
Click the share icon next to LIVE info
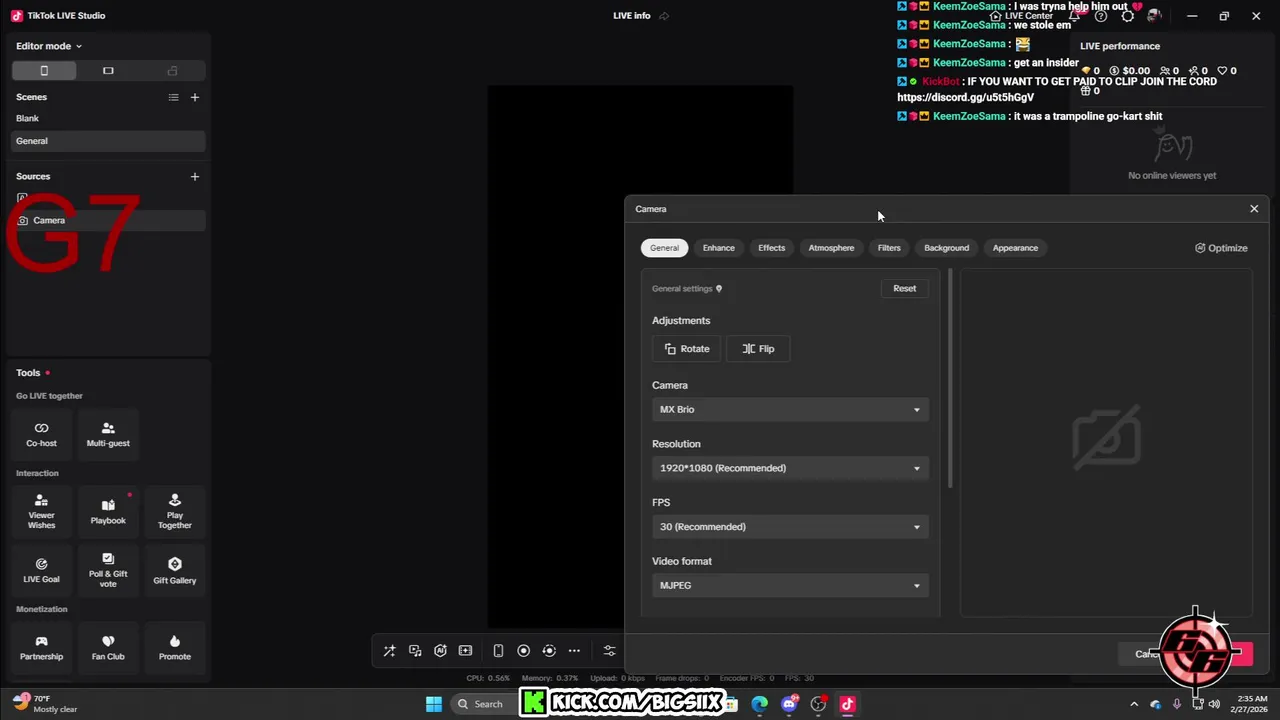(664, 16)
